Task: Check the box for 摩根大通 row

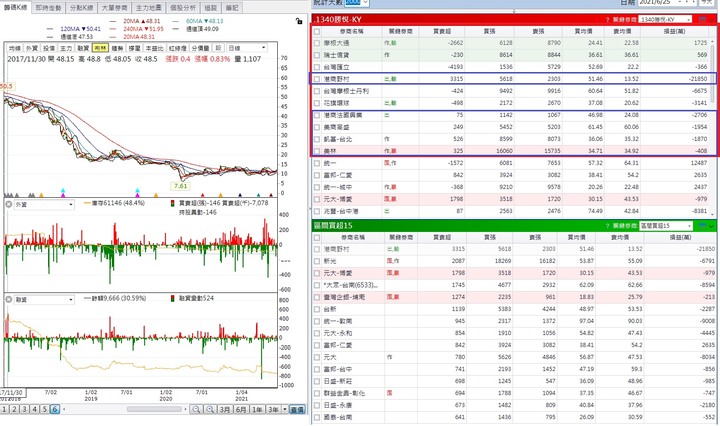Action: (x=317, y=43)
